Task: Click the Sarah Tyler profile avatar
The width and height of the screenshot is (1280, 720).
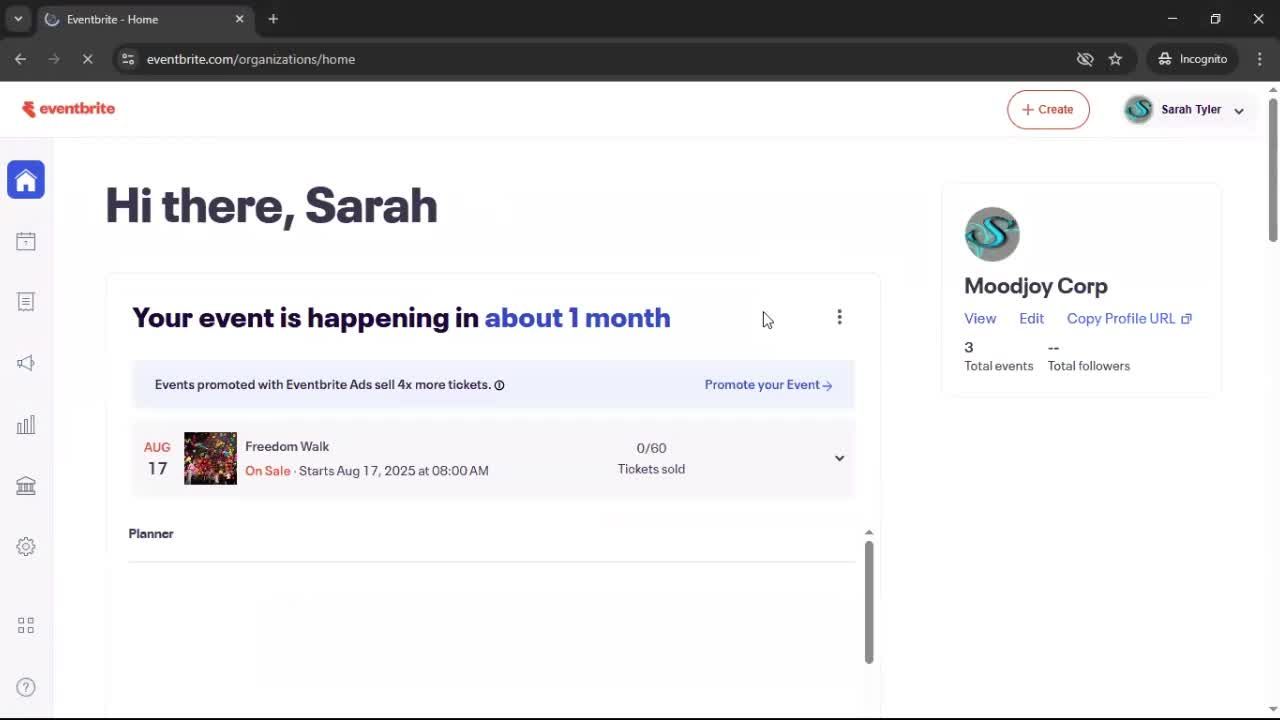Action: [1138, 110]
